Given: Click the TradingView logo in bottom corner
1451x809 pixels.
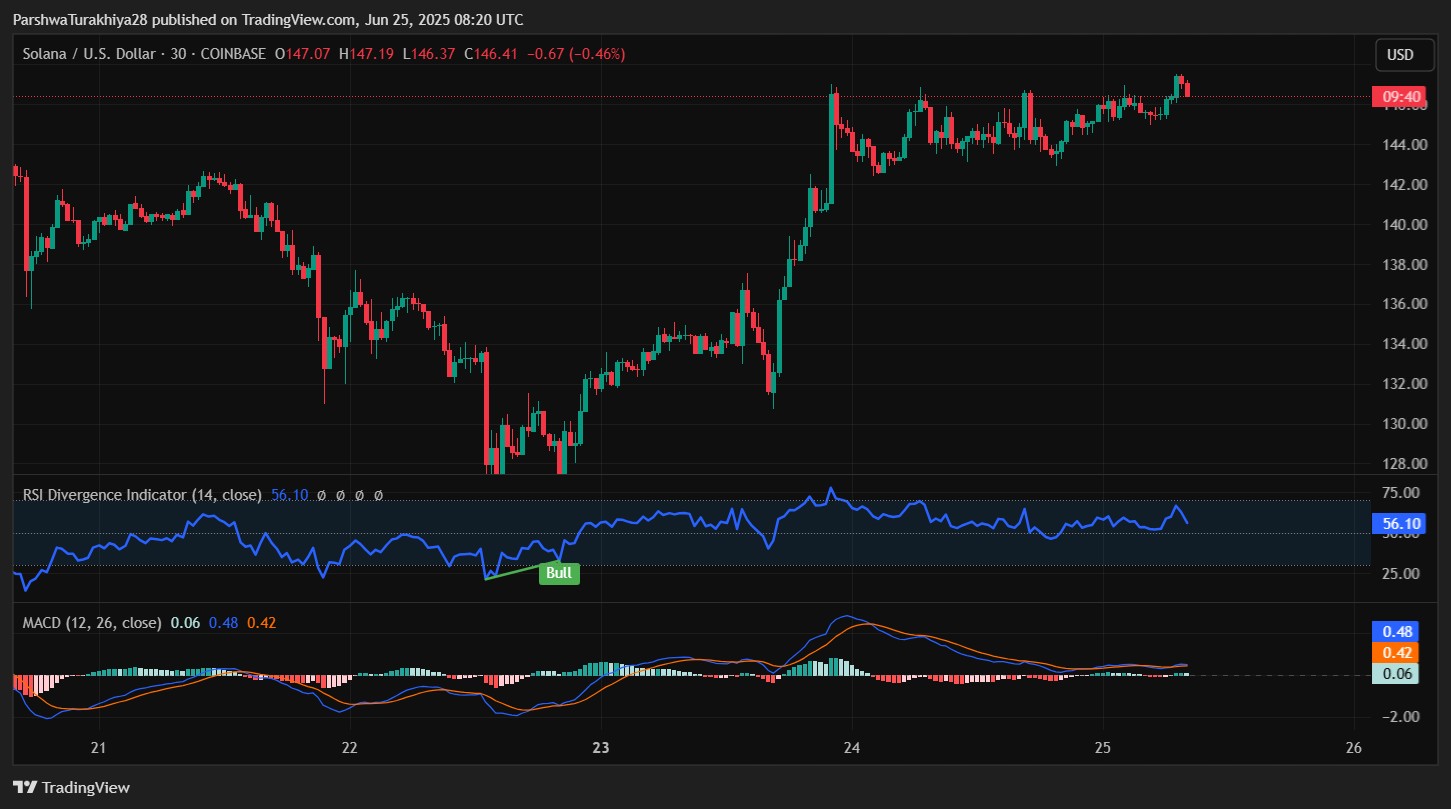Looking at the screenshot, I should pyautogui.click(x=71, y=787).
